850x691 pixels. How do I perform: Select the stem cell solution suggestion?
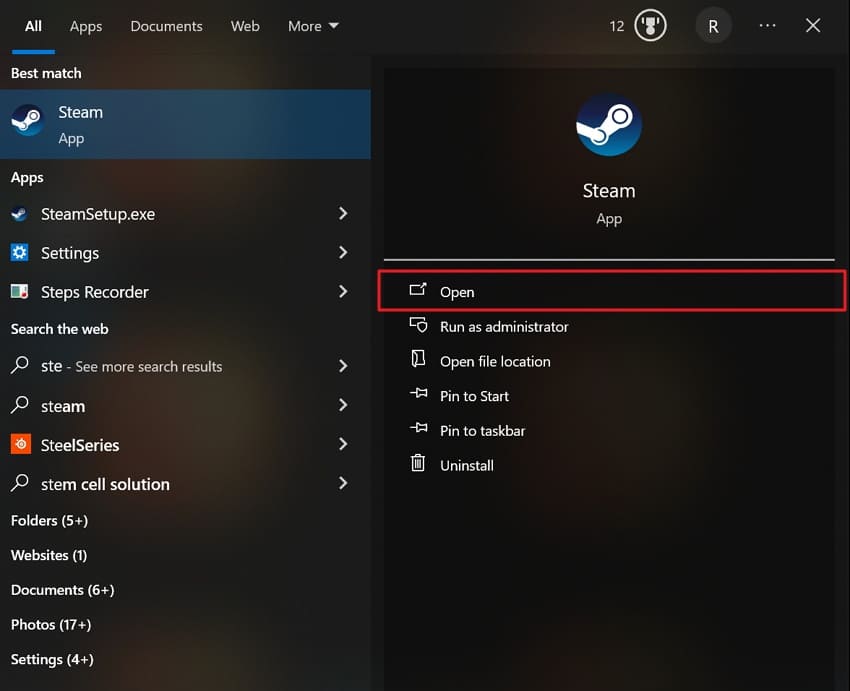click(x=104, y=484)
